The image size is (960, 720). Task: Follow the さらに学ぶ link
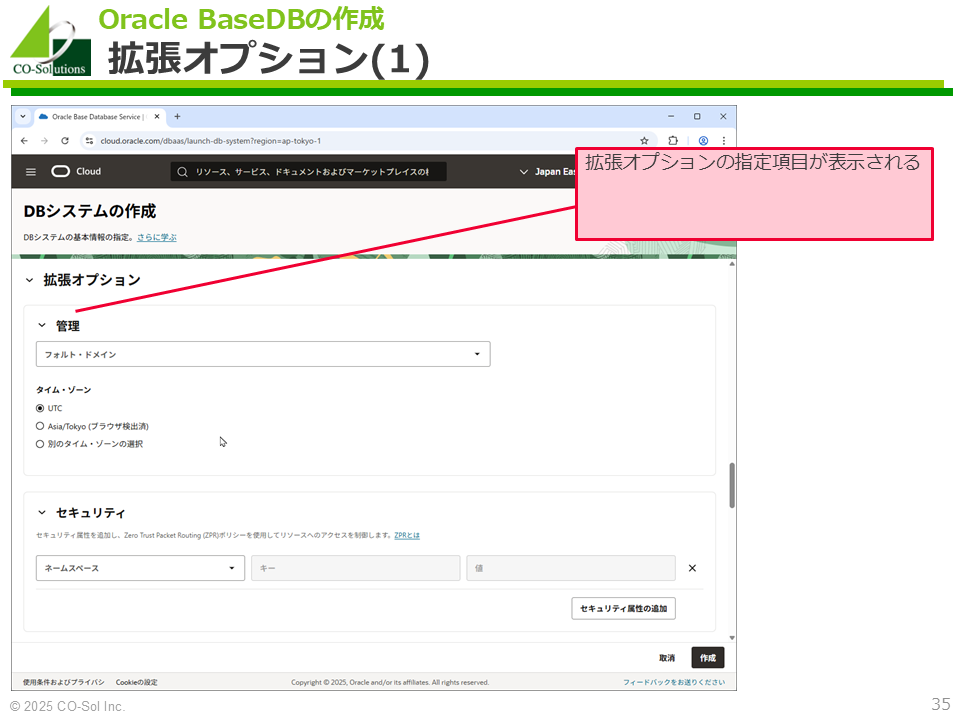pos(157,238)
